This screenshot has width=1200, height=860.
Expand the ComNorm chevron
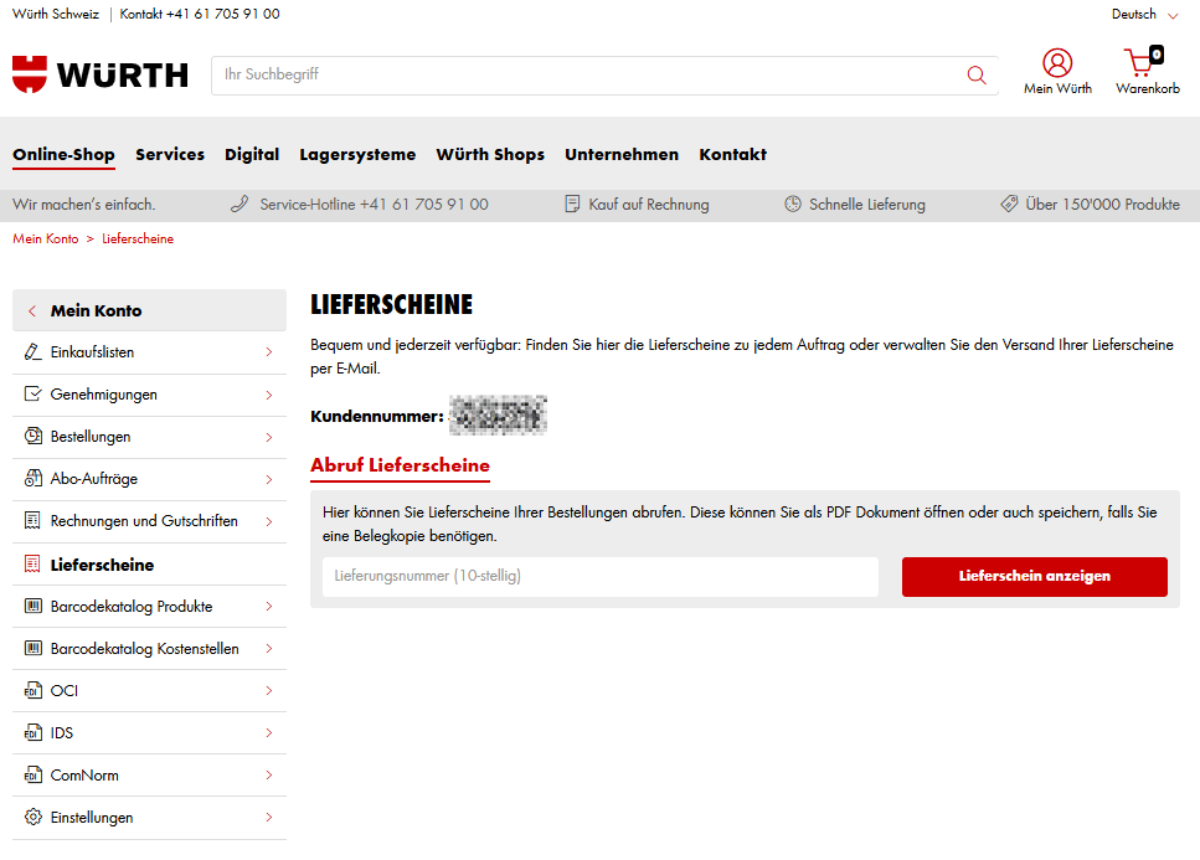[x=269, y=774]
